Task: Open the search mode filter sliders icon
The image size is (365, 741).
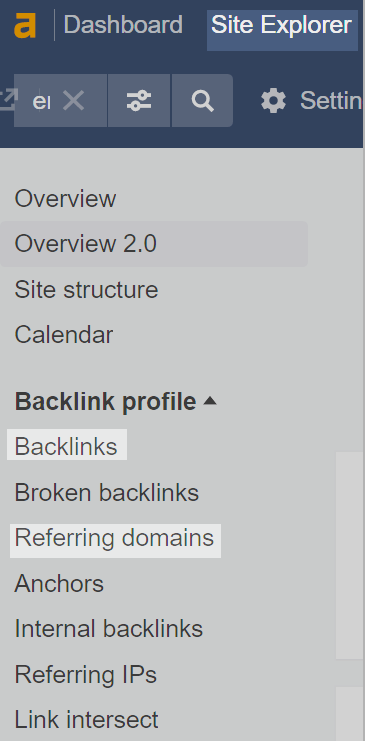Action: (139, 101)
